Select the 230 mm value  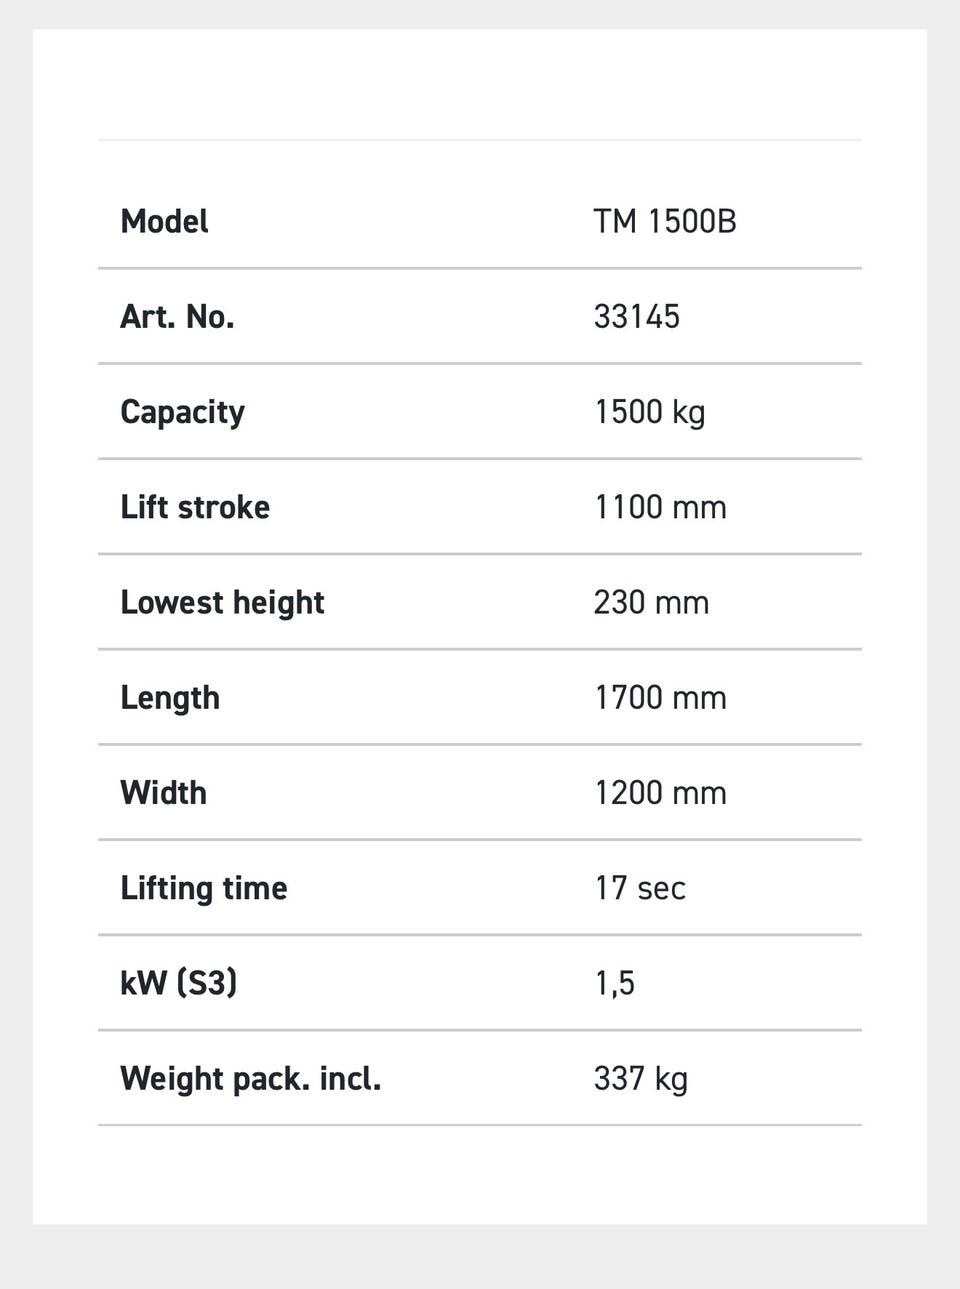point(651,603)
